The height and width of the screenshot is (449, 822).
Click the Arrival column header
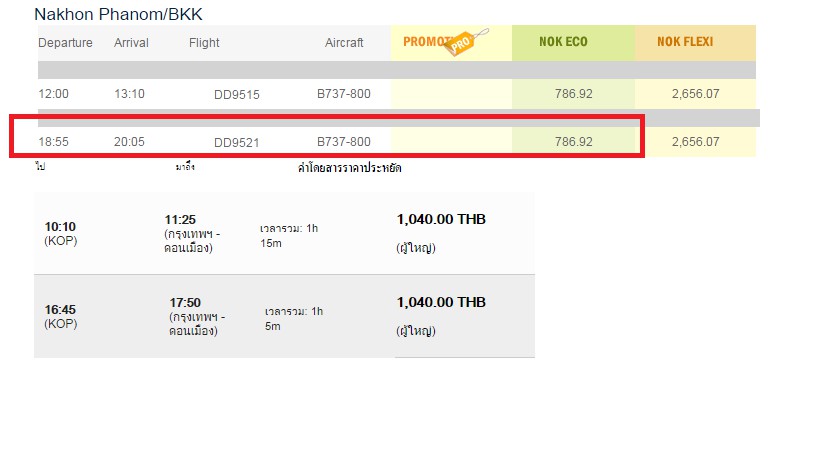[x=131, y=43]
